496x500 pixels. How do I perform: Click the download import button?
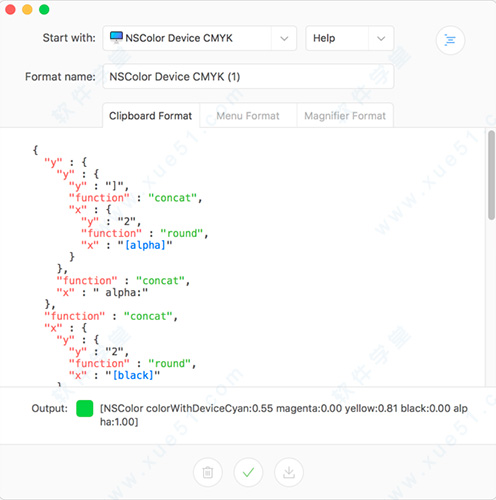[289, 472]
